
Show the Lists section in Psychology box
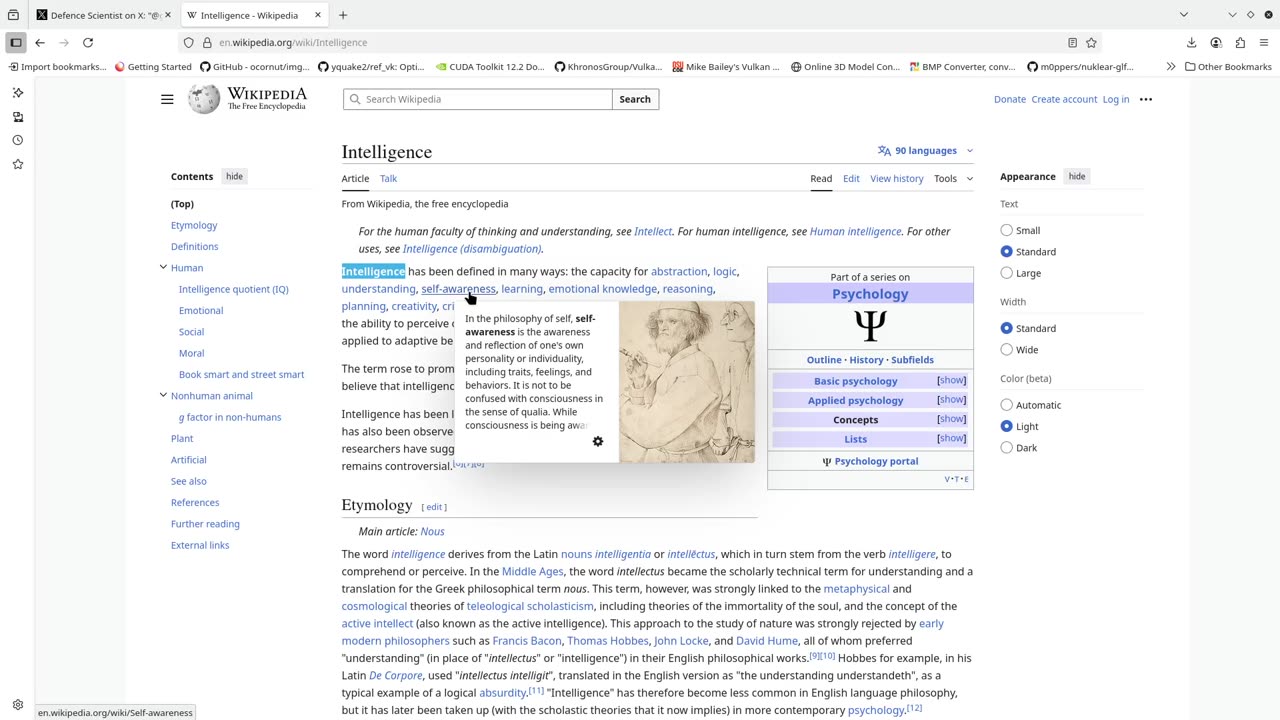951,438
